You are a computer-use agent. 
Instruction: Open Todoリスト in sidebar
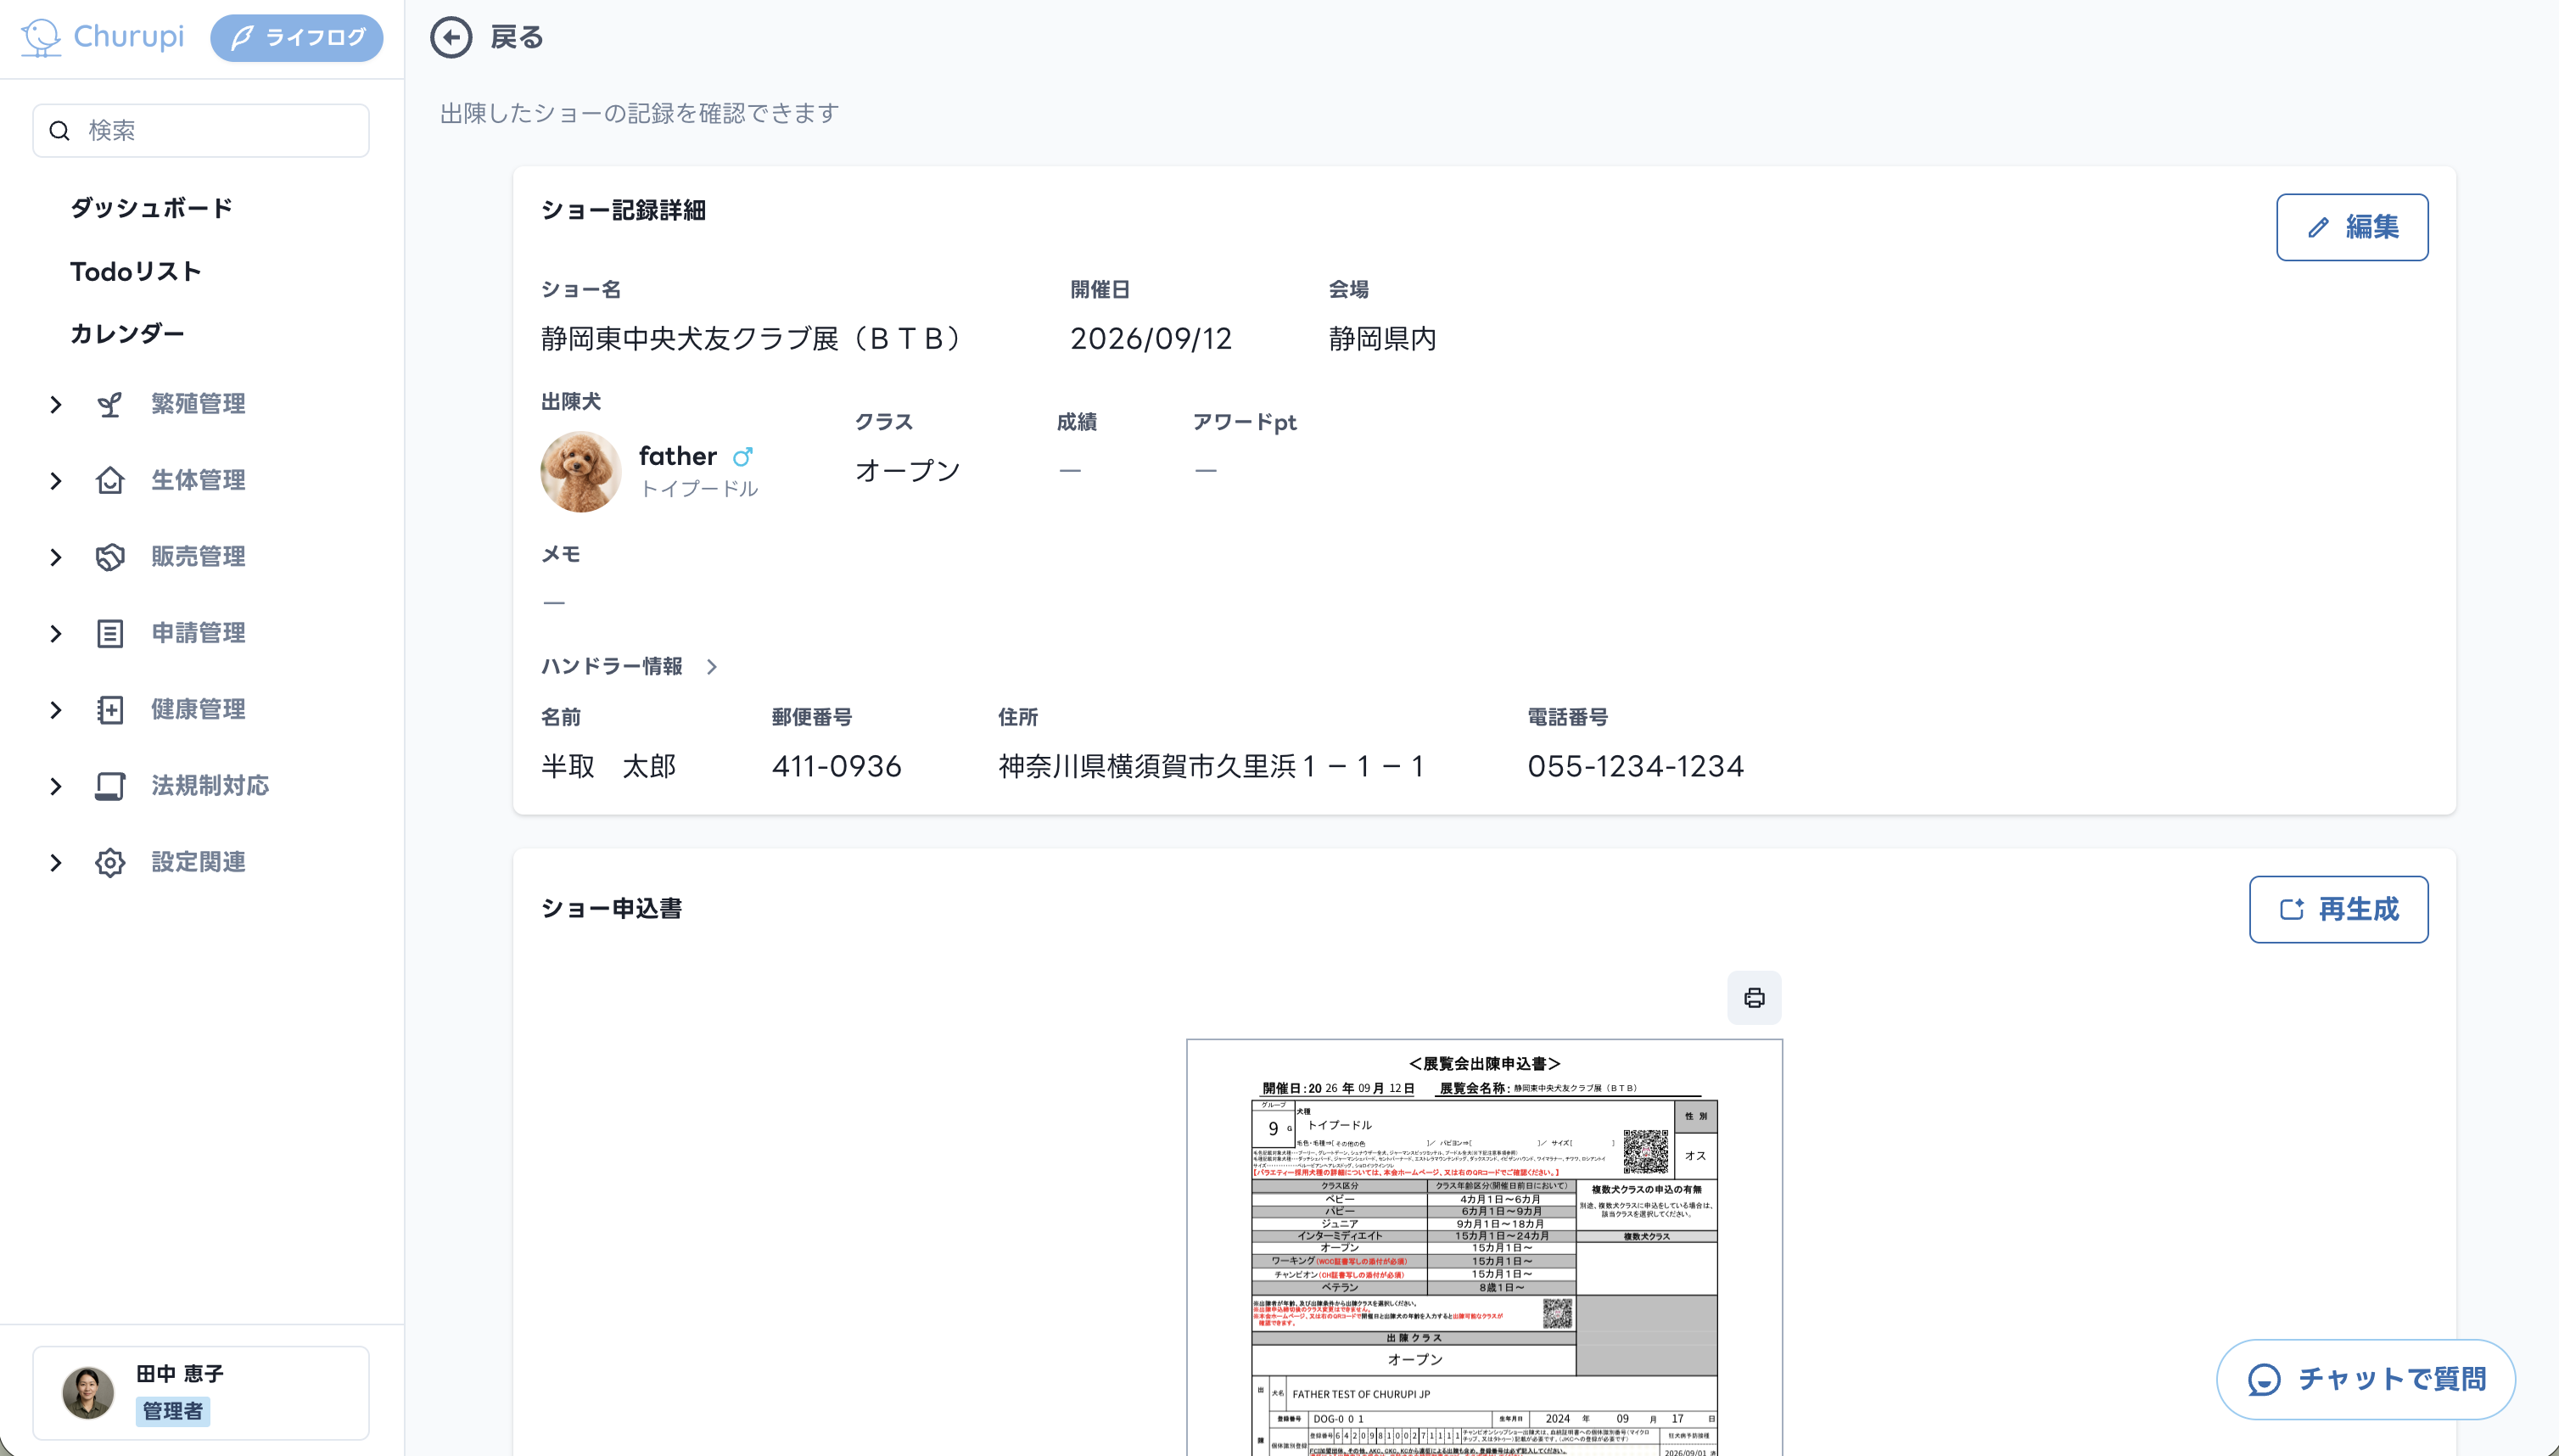coord(136,271)
